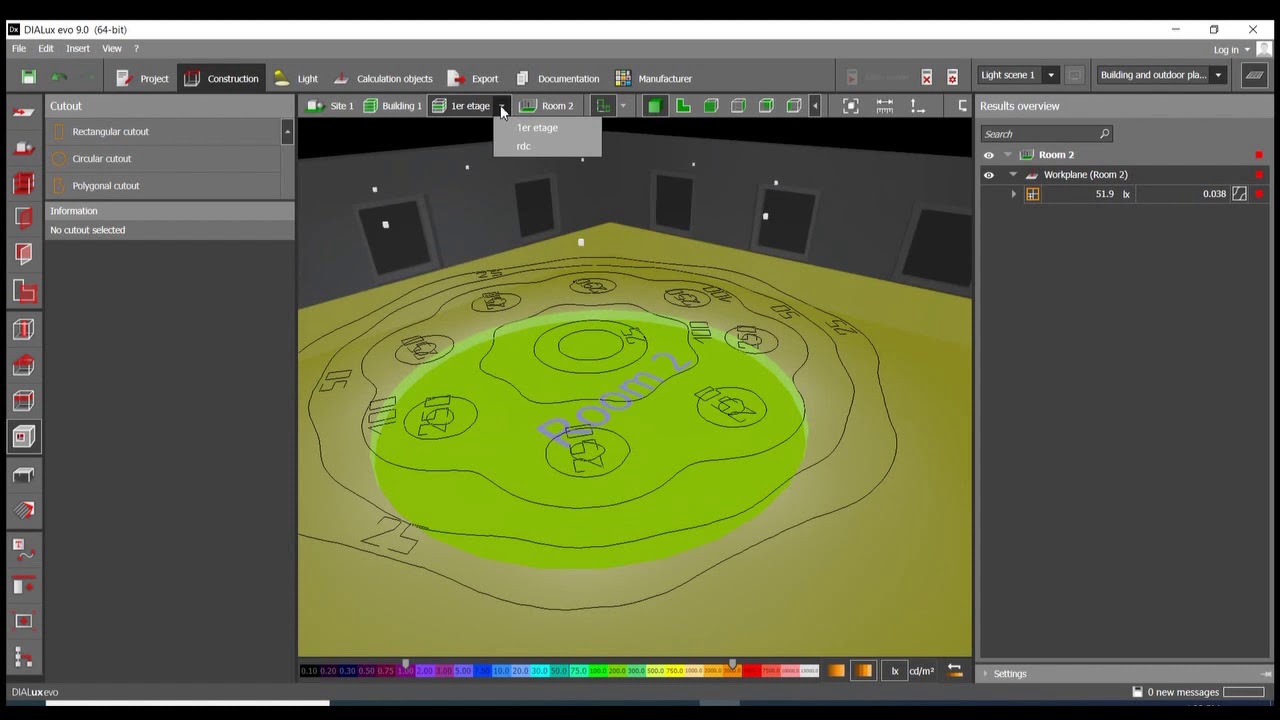Select the Site 1 breadcrumb
Screen dimensions: 1280x720
(330, 105)
